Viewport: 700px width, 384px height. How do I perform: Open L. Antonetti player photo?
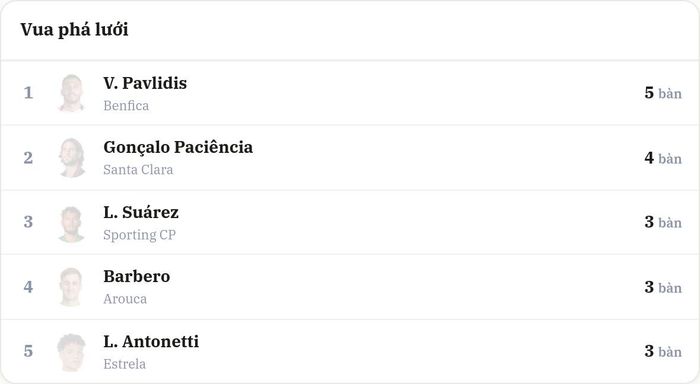coord(71,352)
